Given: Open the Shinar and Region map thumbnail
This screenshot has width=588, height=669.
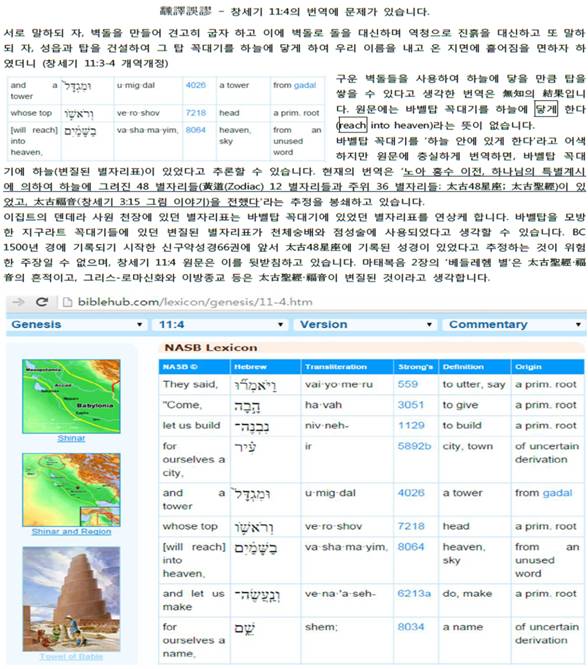Looking at the screenshot, I should click(71, 490).
